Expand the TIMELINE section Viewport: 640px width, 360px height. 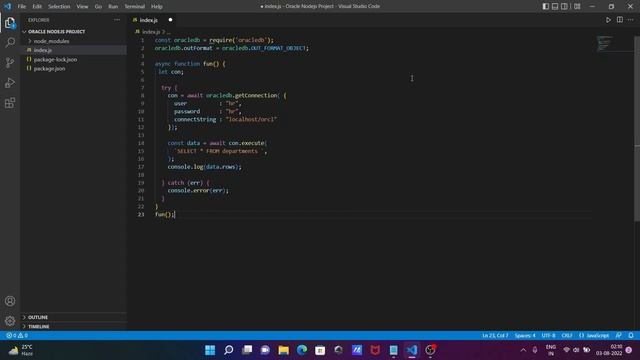pos(39,327)
